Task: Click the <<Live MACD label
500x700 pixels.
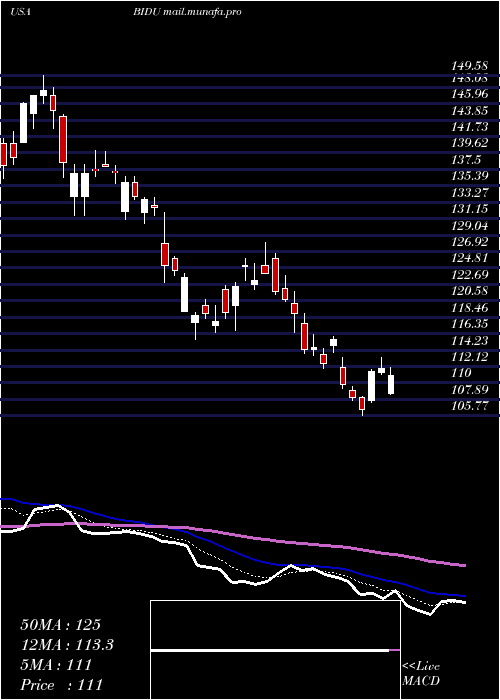Action: [421, 674]
